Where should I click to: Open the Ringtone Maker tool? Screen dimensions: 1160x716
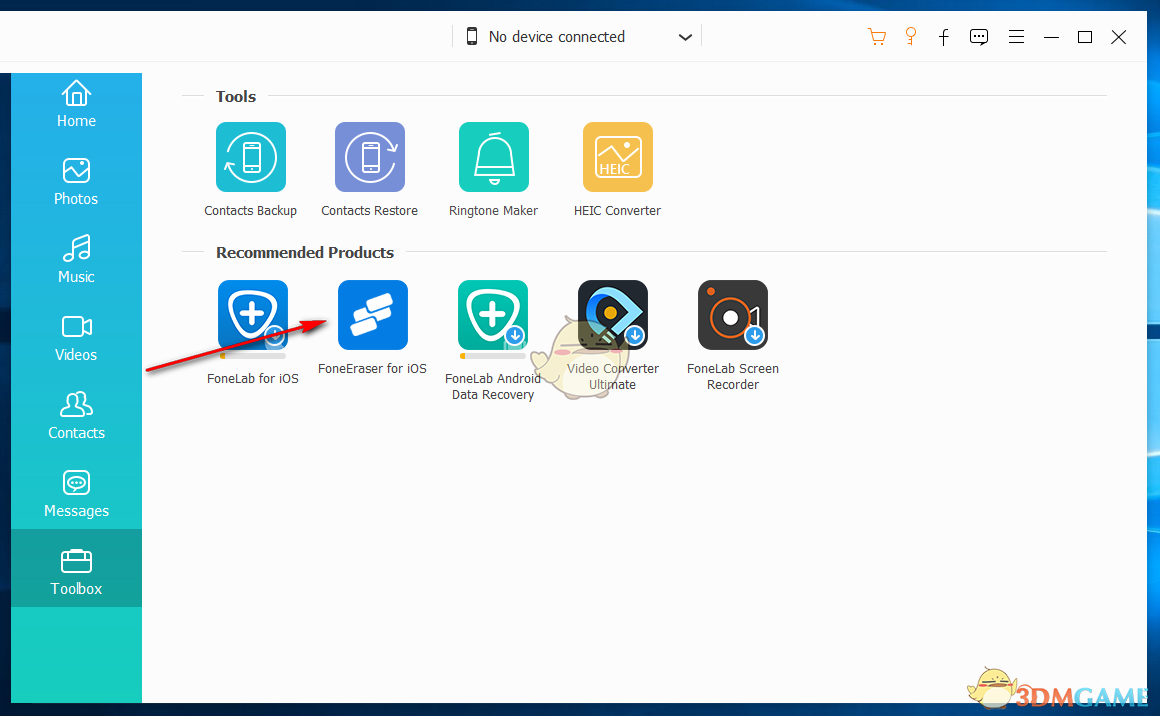point(493,157)
